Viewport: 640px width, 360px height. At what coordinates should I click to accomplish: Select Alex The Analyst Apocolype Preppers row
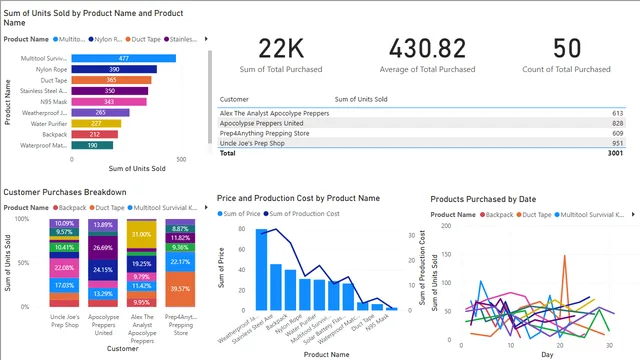coord(421,113)
